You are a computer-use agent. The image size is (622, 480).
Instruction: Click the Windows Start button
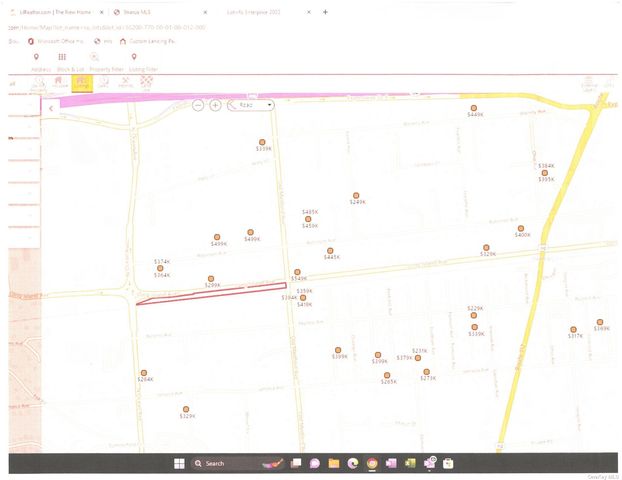click(x=180, y=463)
